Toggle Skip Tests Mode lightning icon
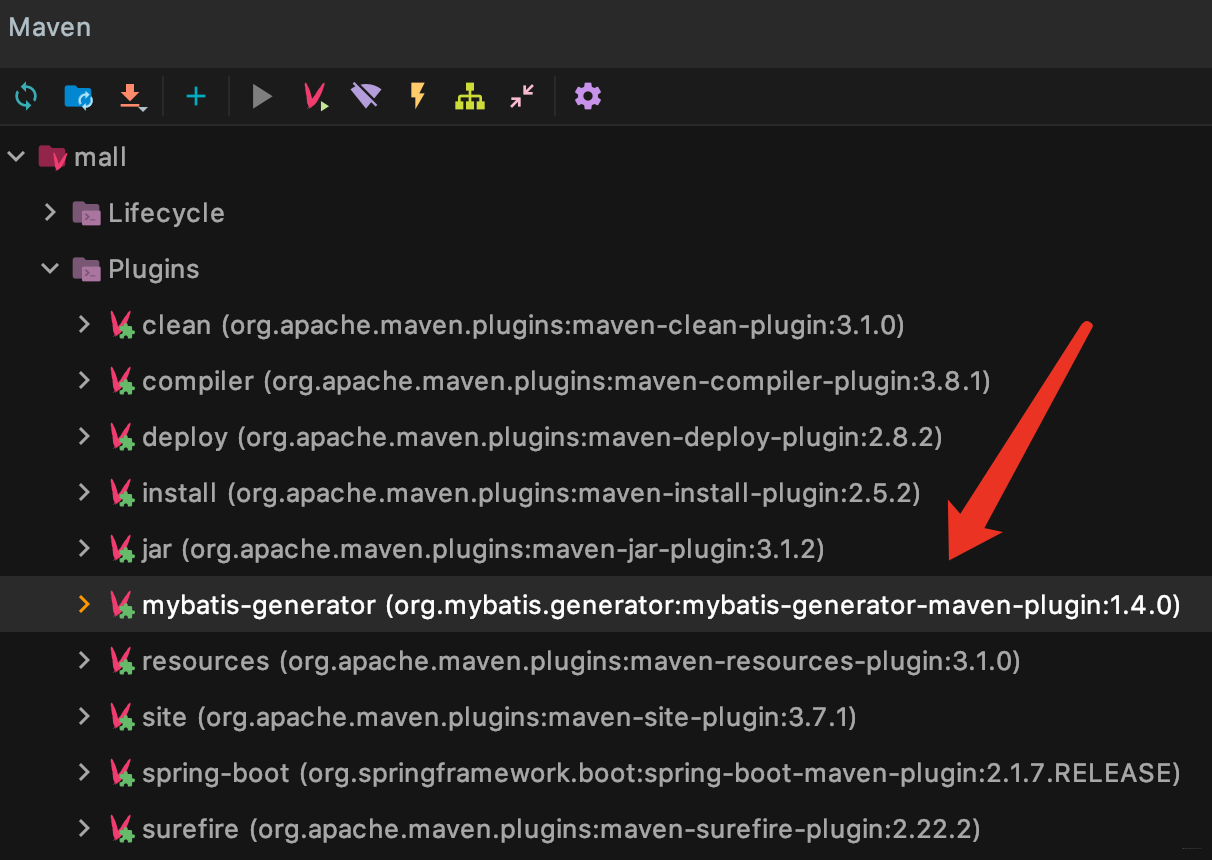Screen dimensions: 1212x860 point(418,96)
